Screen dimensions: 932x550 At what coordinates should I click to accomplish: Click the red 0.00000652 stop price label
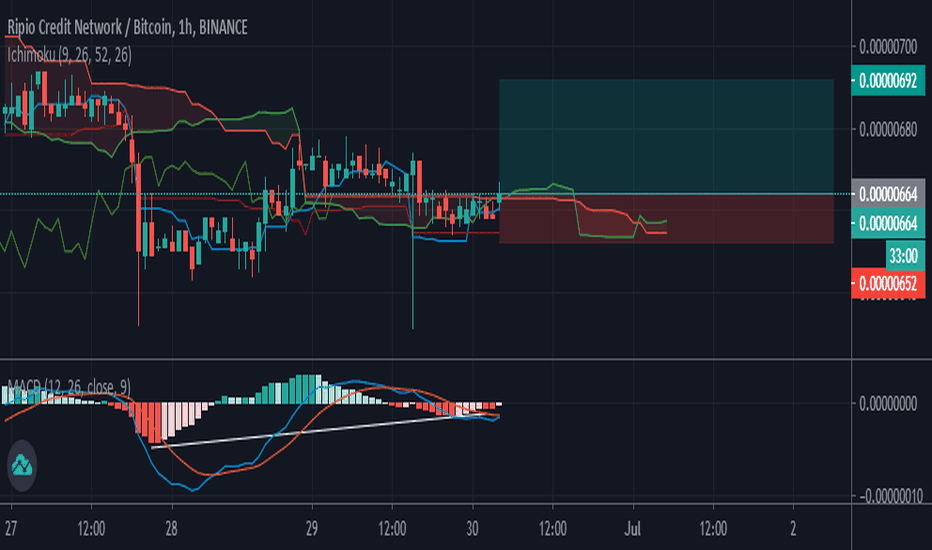pos(888,283)
